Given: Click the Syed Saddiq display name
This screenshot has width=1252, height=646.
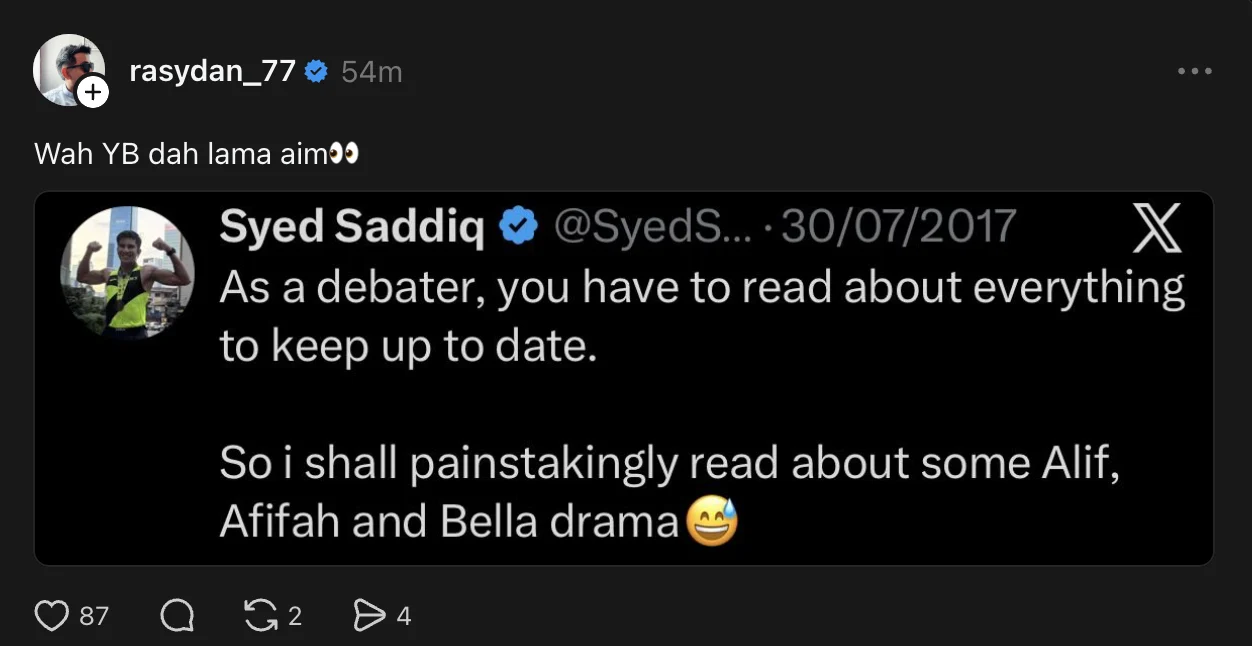Looking at the screenshot, I should pos(352,227).
